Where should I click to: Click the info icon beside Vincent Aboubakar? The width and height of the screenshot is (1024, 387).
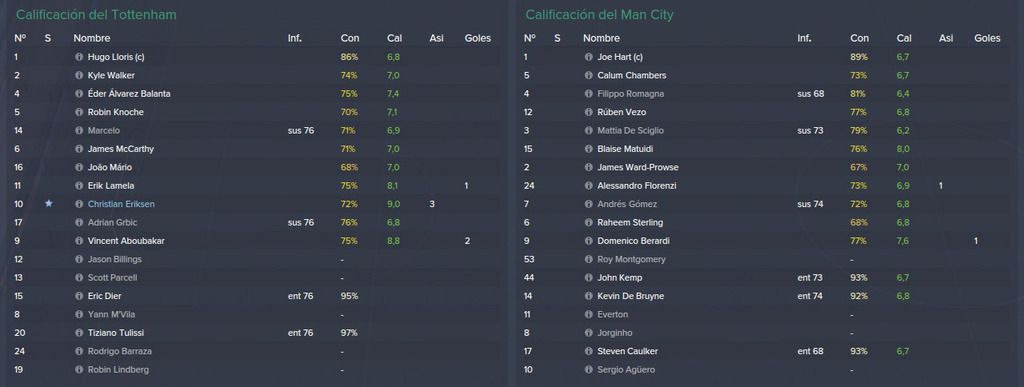[79, 241]
